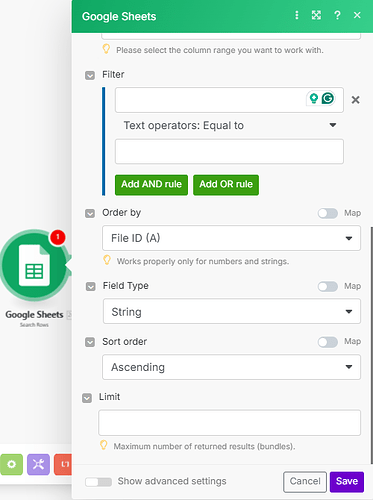The width and height of the screenshot is (373, 500).
Task: Click Add OR rule button
Action: (226, 184)
